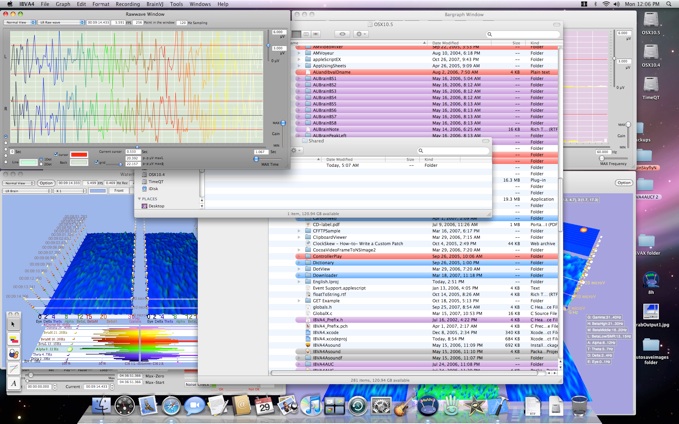Launch Safari from the Dock
The width and height of the screenshot is (679, 424).
(x=171, y=406)
